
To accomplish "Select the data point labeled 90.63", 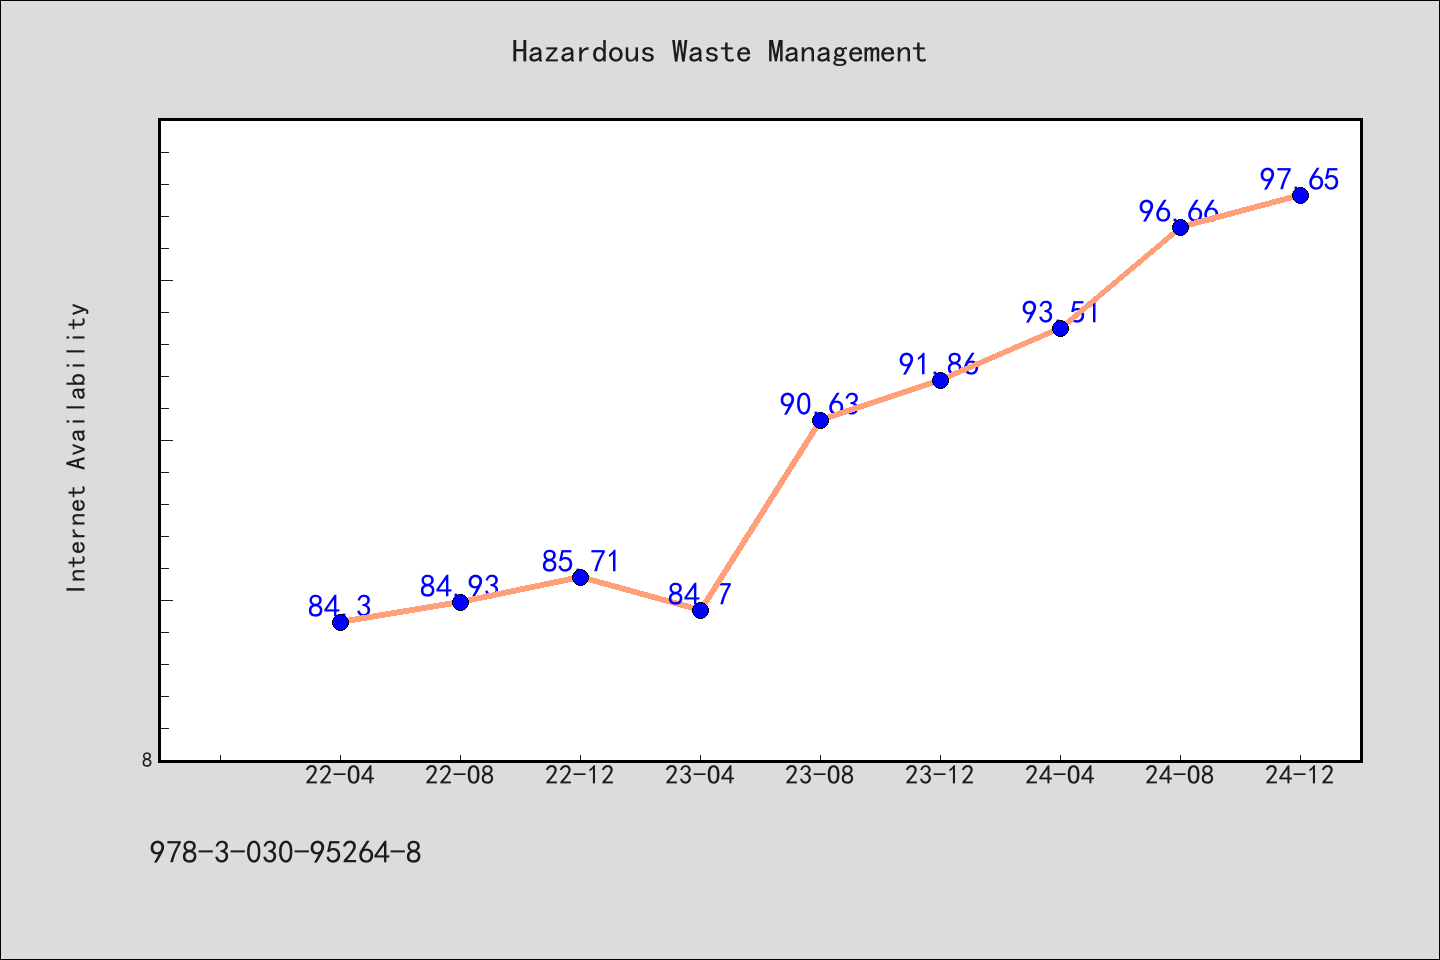I will point(820,420).
